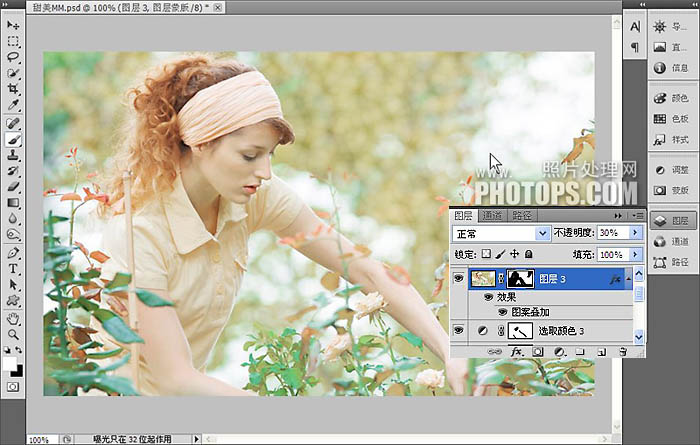700x445 pixels.
Task: Open the opacity 不透明度 slider arrow
Action: (636, 233)
